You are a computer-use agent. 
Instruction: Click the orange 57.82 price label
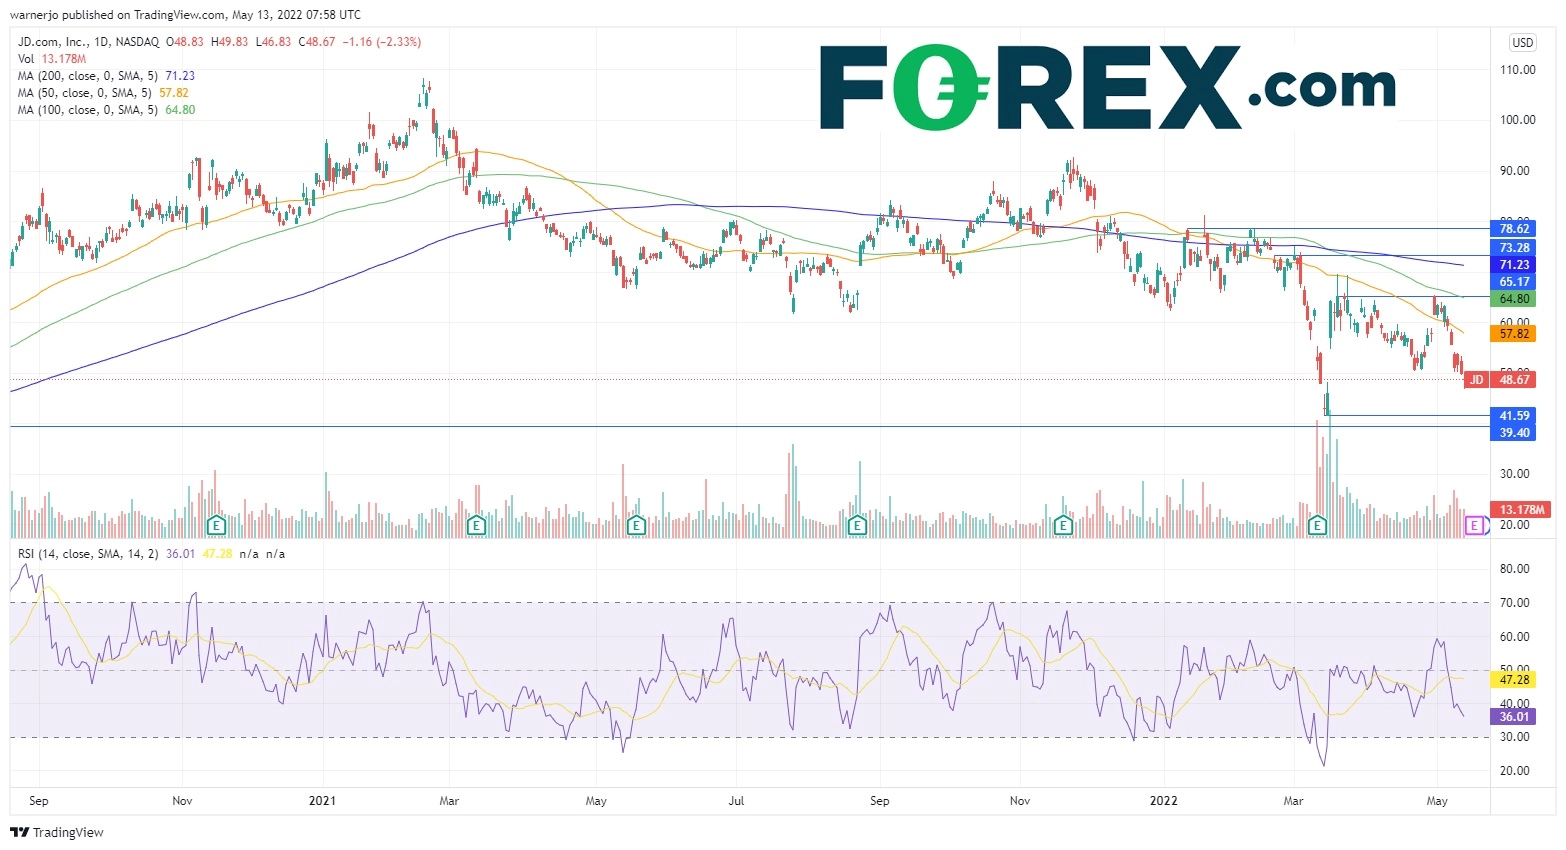[1514, 334]
